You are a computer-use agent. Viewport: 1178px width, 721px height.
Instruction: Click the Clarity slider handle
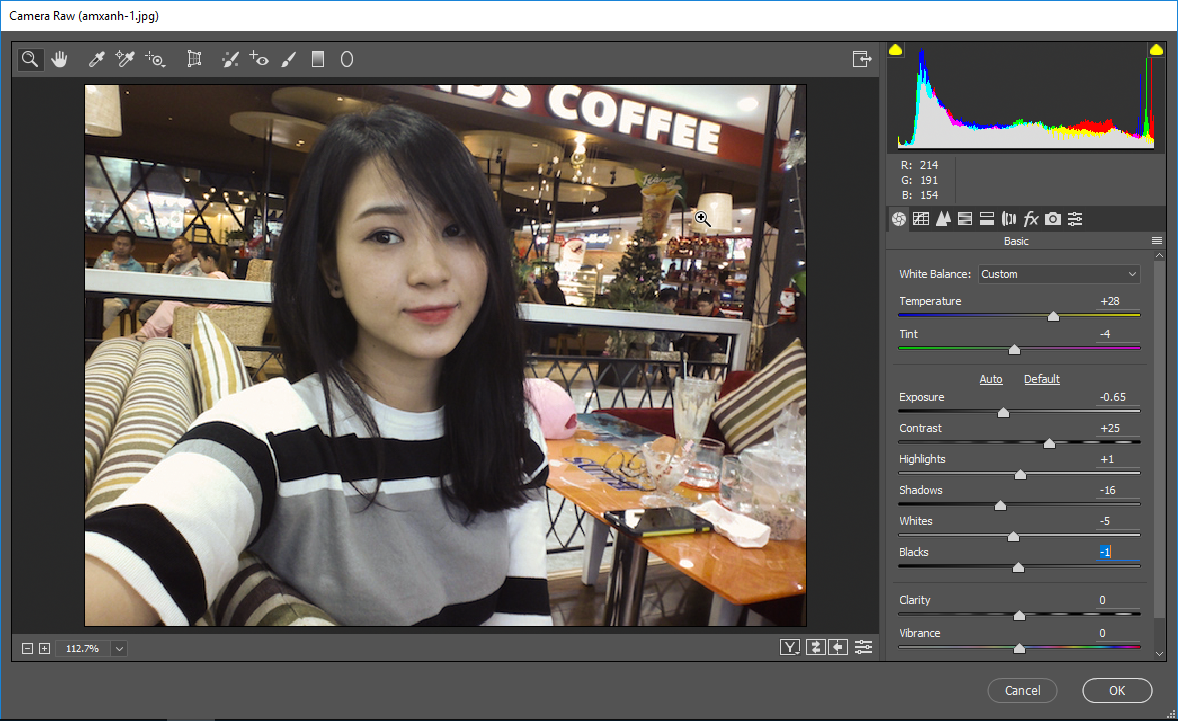tap(1019, 616)
